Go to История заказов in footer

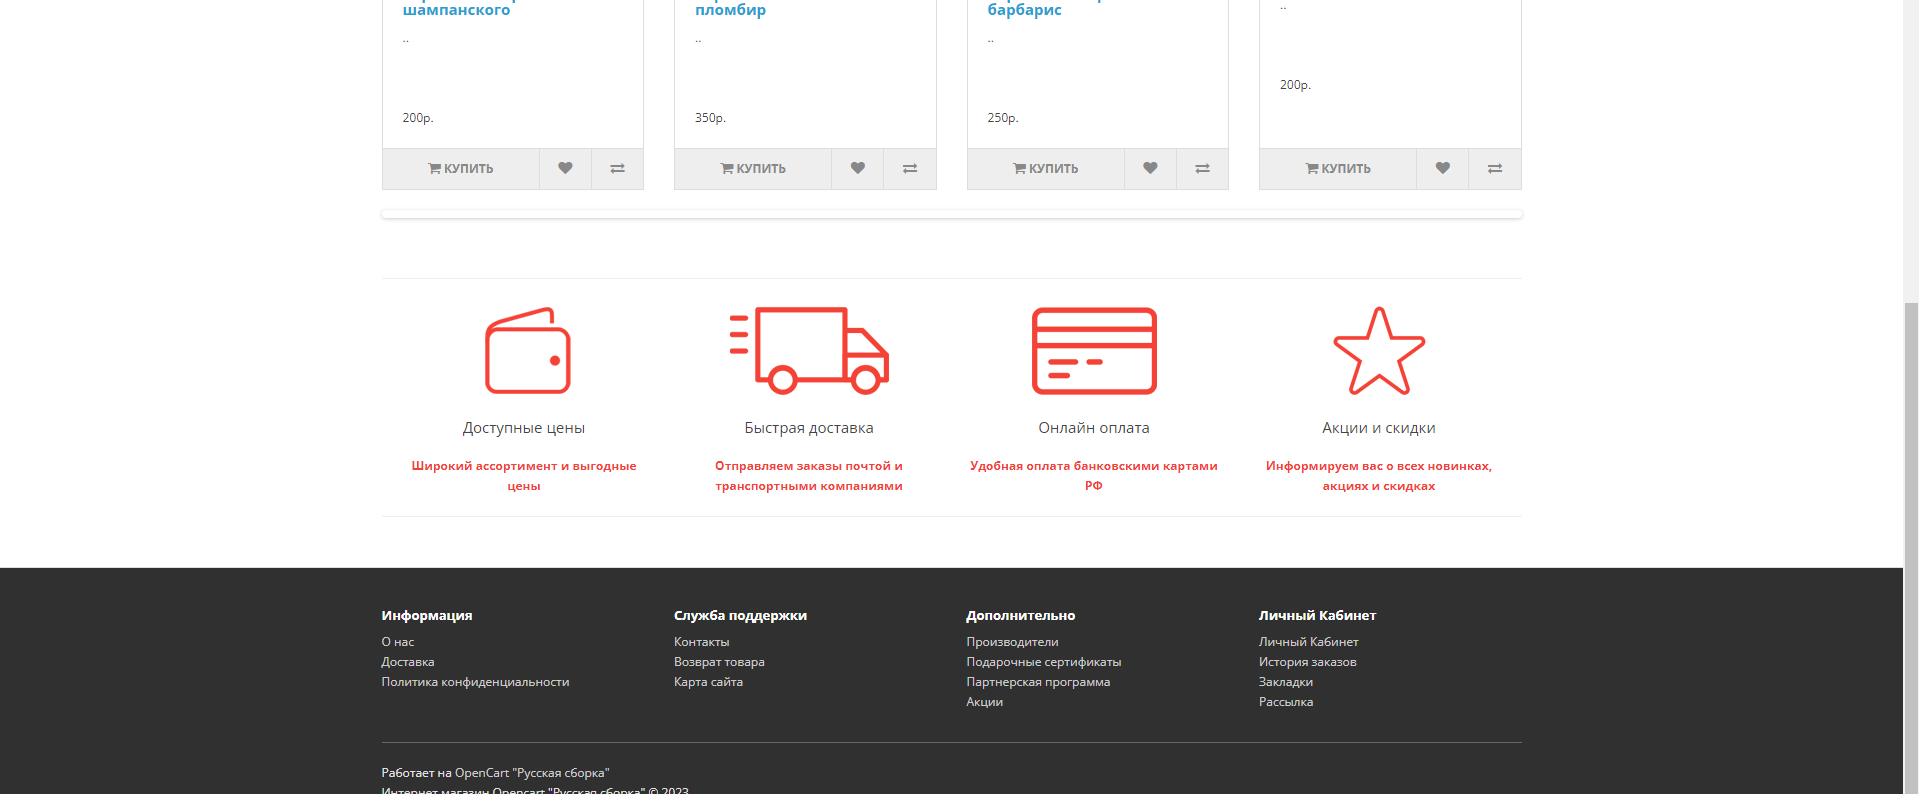point(1307,662)
